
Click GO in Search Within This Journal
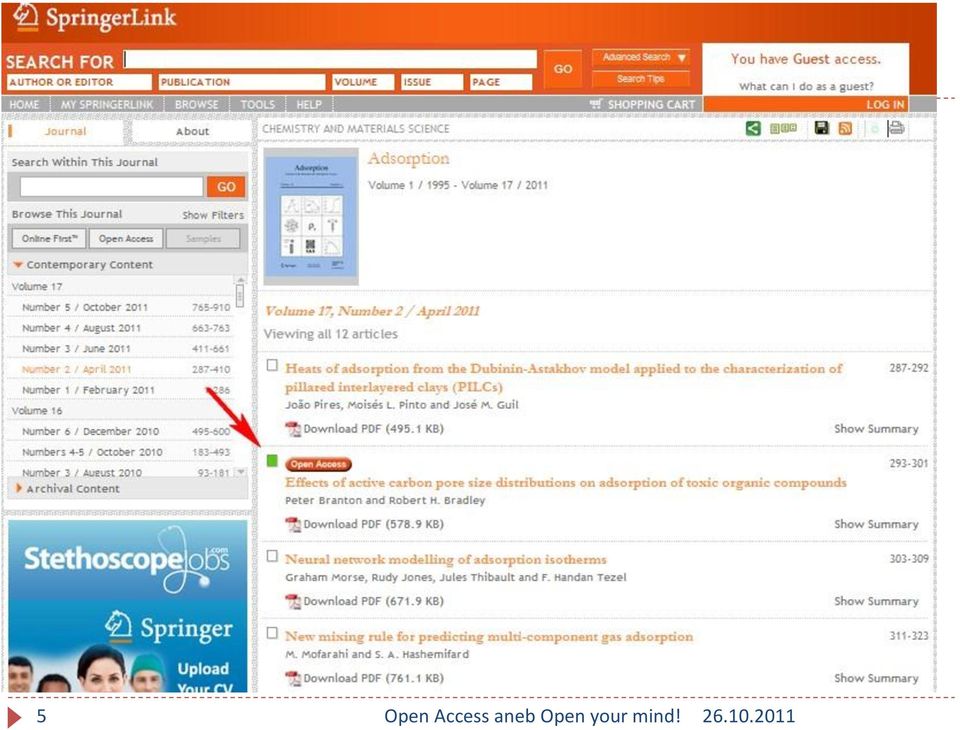point(226,187)
